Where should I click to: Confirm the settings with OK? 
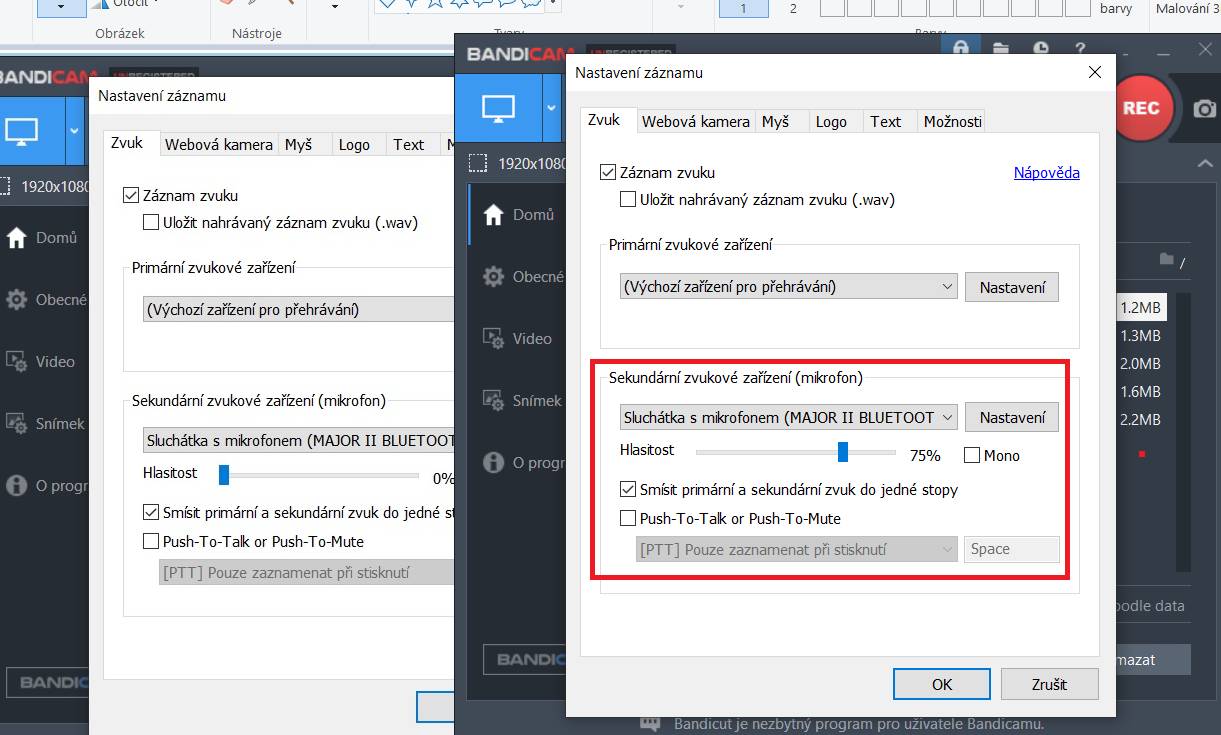coord(942,684)
